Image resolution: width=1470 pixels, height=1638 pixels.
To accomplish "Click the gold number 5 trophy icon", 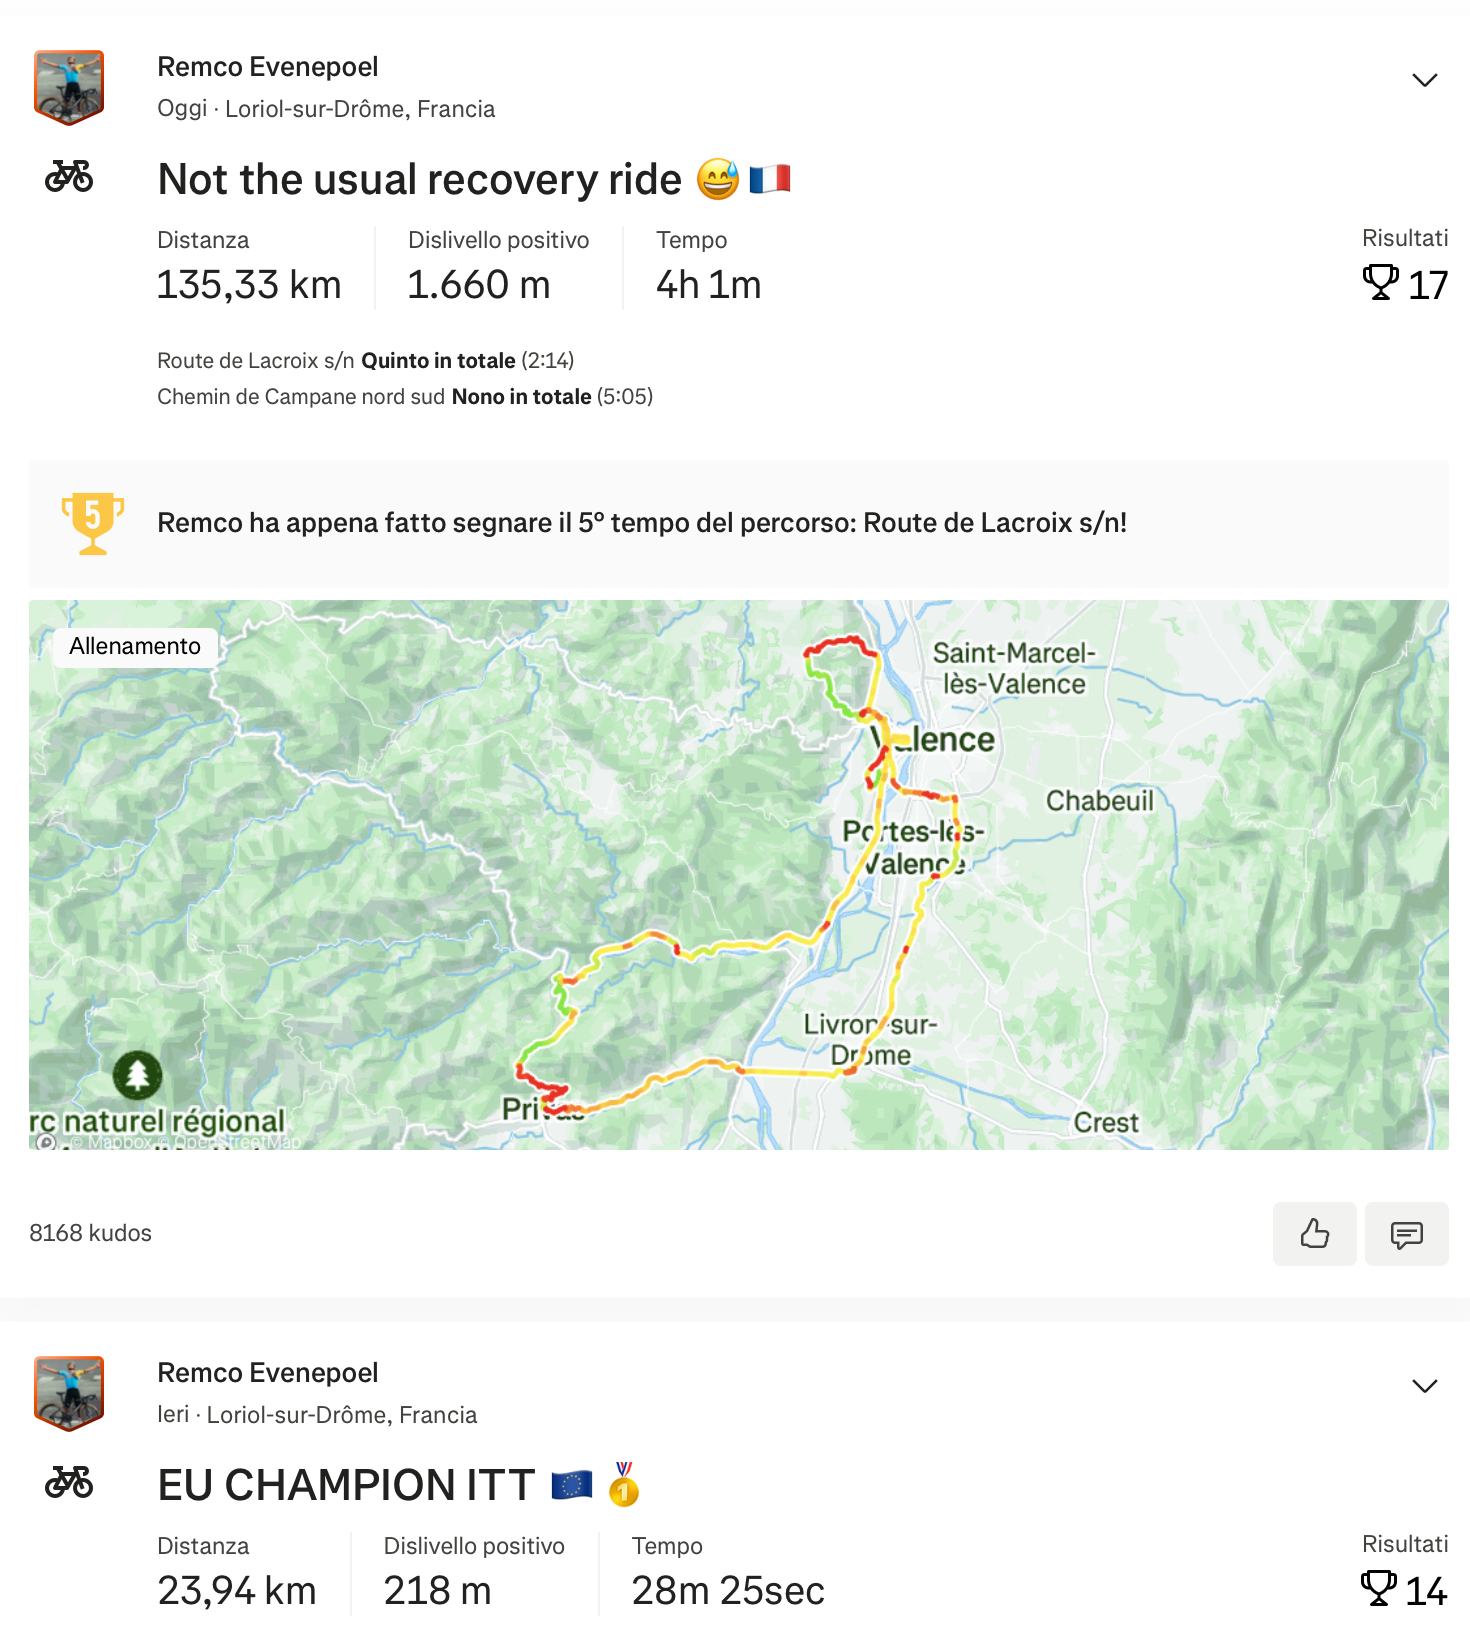I will click(92, 522).
